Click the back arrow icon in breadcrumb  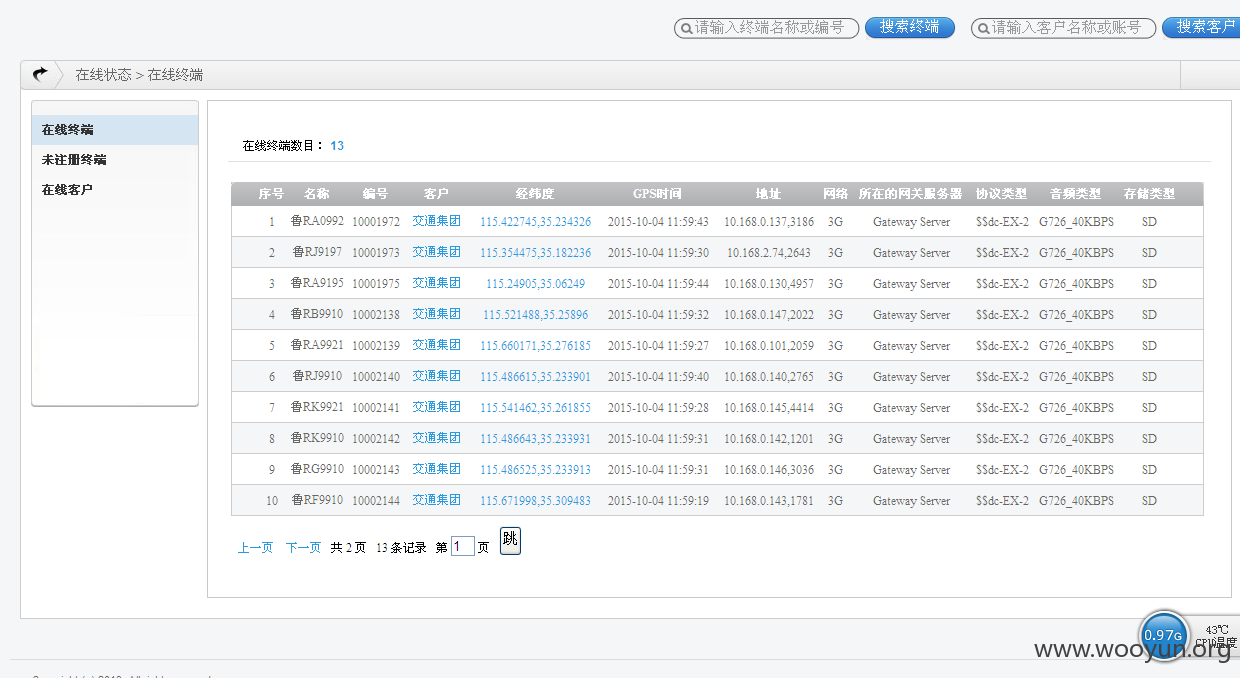(39, 74)
